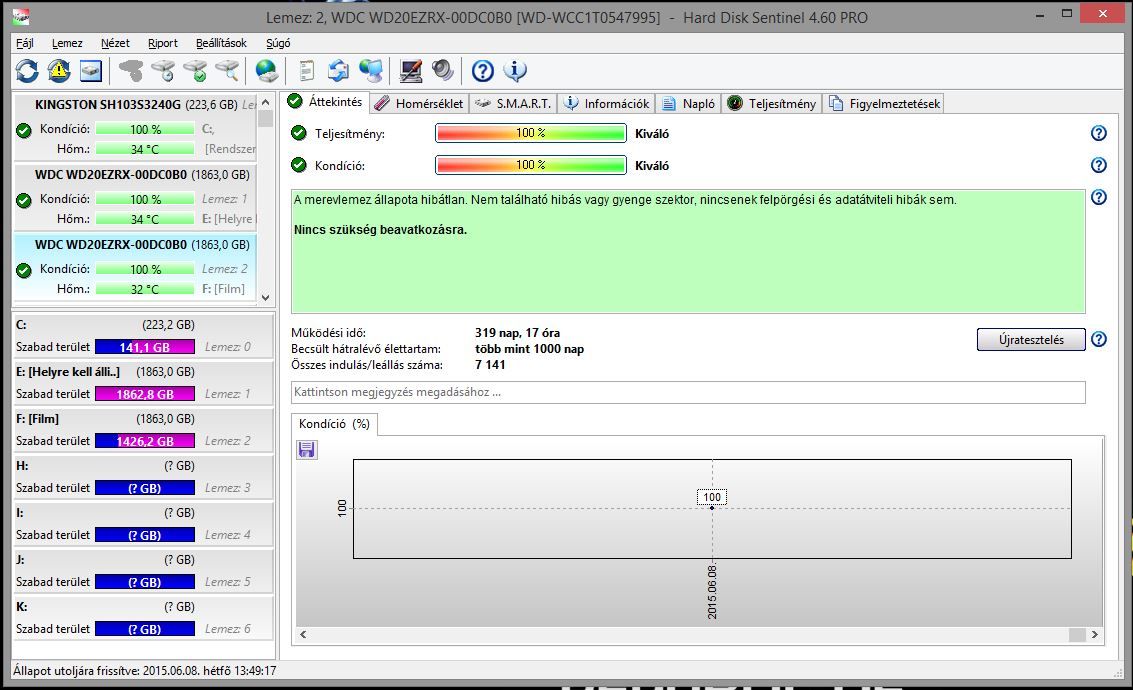
Task: Select the Kondíció (%) chart tab
Action: (x=334, y=423)
